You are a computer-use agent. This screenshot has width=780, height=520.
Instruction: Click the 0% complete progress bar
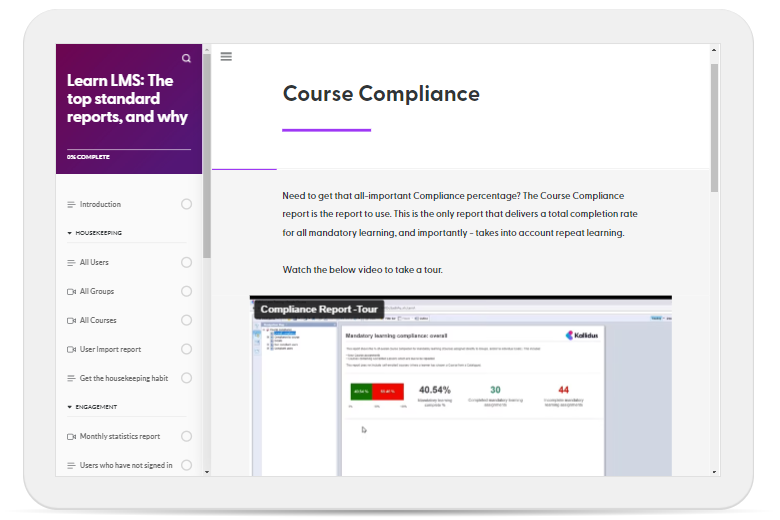[x=128, y=150]
